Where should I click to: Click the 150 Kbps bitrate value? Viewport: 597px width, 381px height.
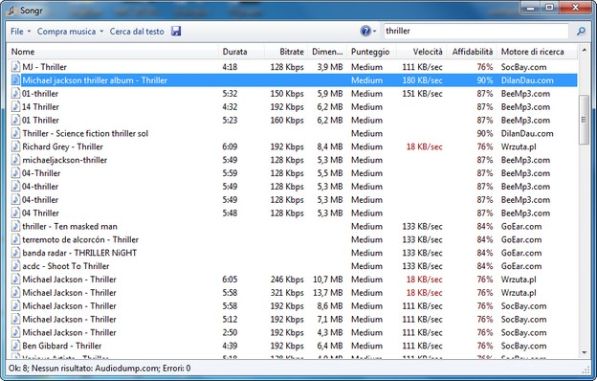(287, 94)
